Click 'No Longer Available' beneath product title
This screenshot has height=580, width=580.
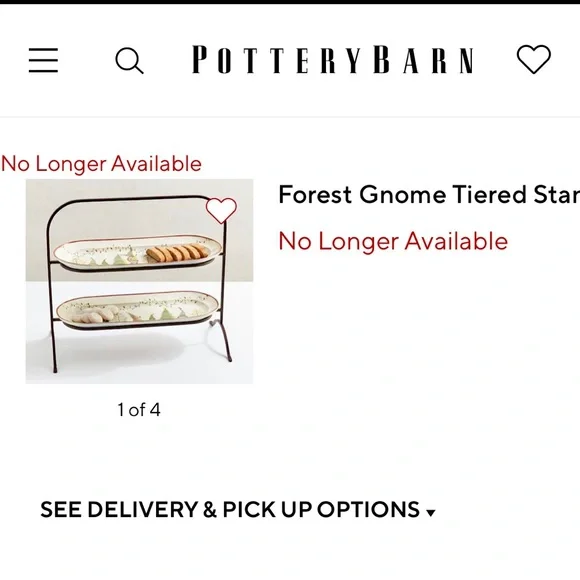point(393,241)
